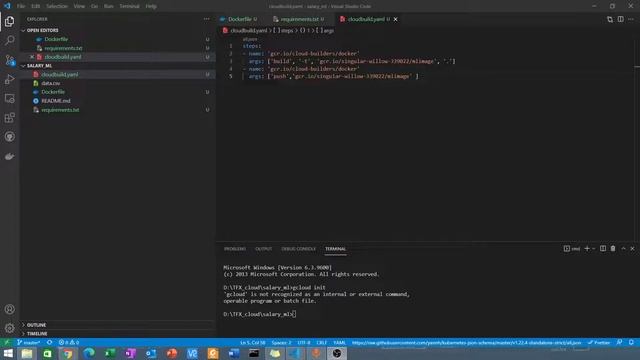The height and width of the screenshot is (360, 640).
Task: Click the Explorer more actions ellipsis
Action: click(207, 19)
